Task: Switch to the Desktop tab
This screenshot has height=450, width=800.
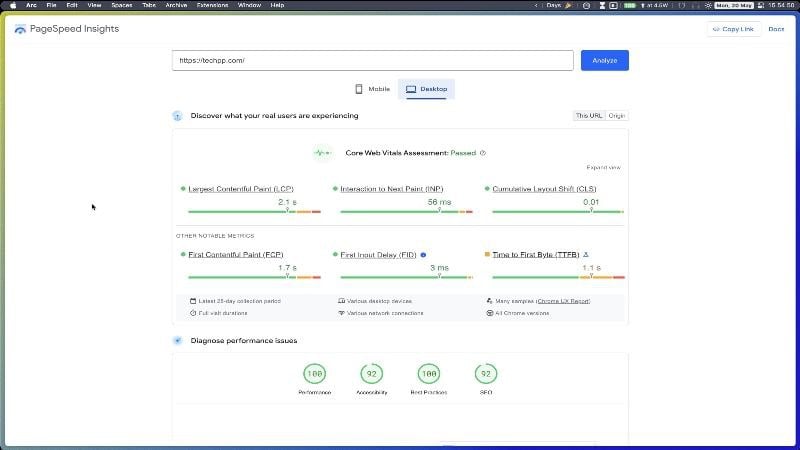Action: point(427,89)
